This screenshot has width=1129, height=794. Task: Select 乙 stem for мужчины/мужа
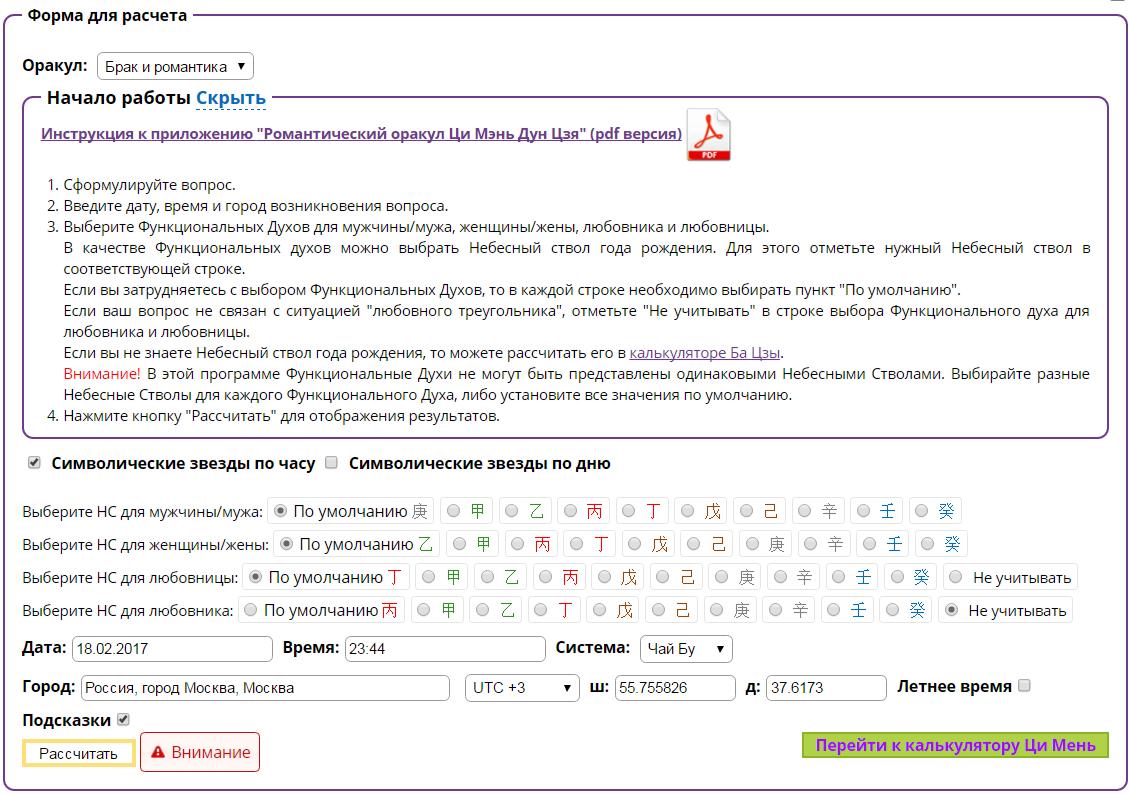pyautogui.click(x=512, y=510)
